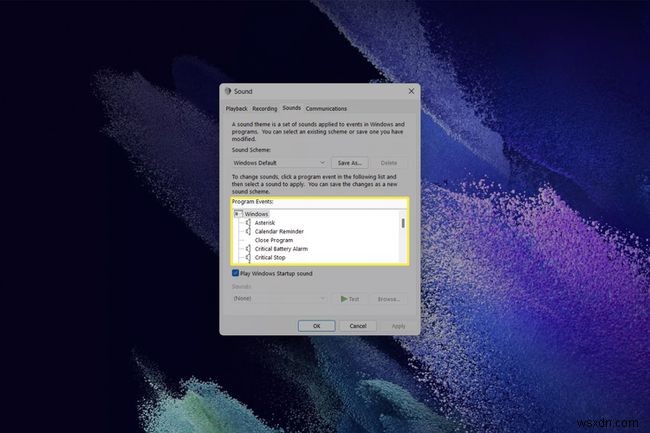
Task: Click the Program Events scrollbar thumb
Action: point(403,223)
